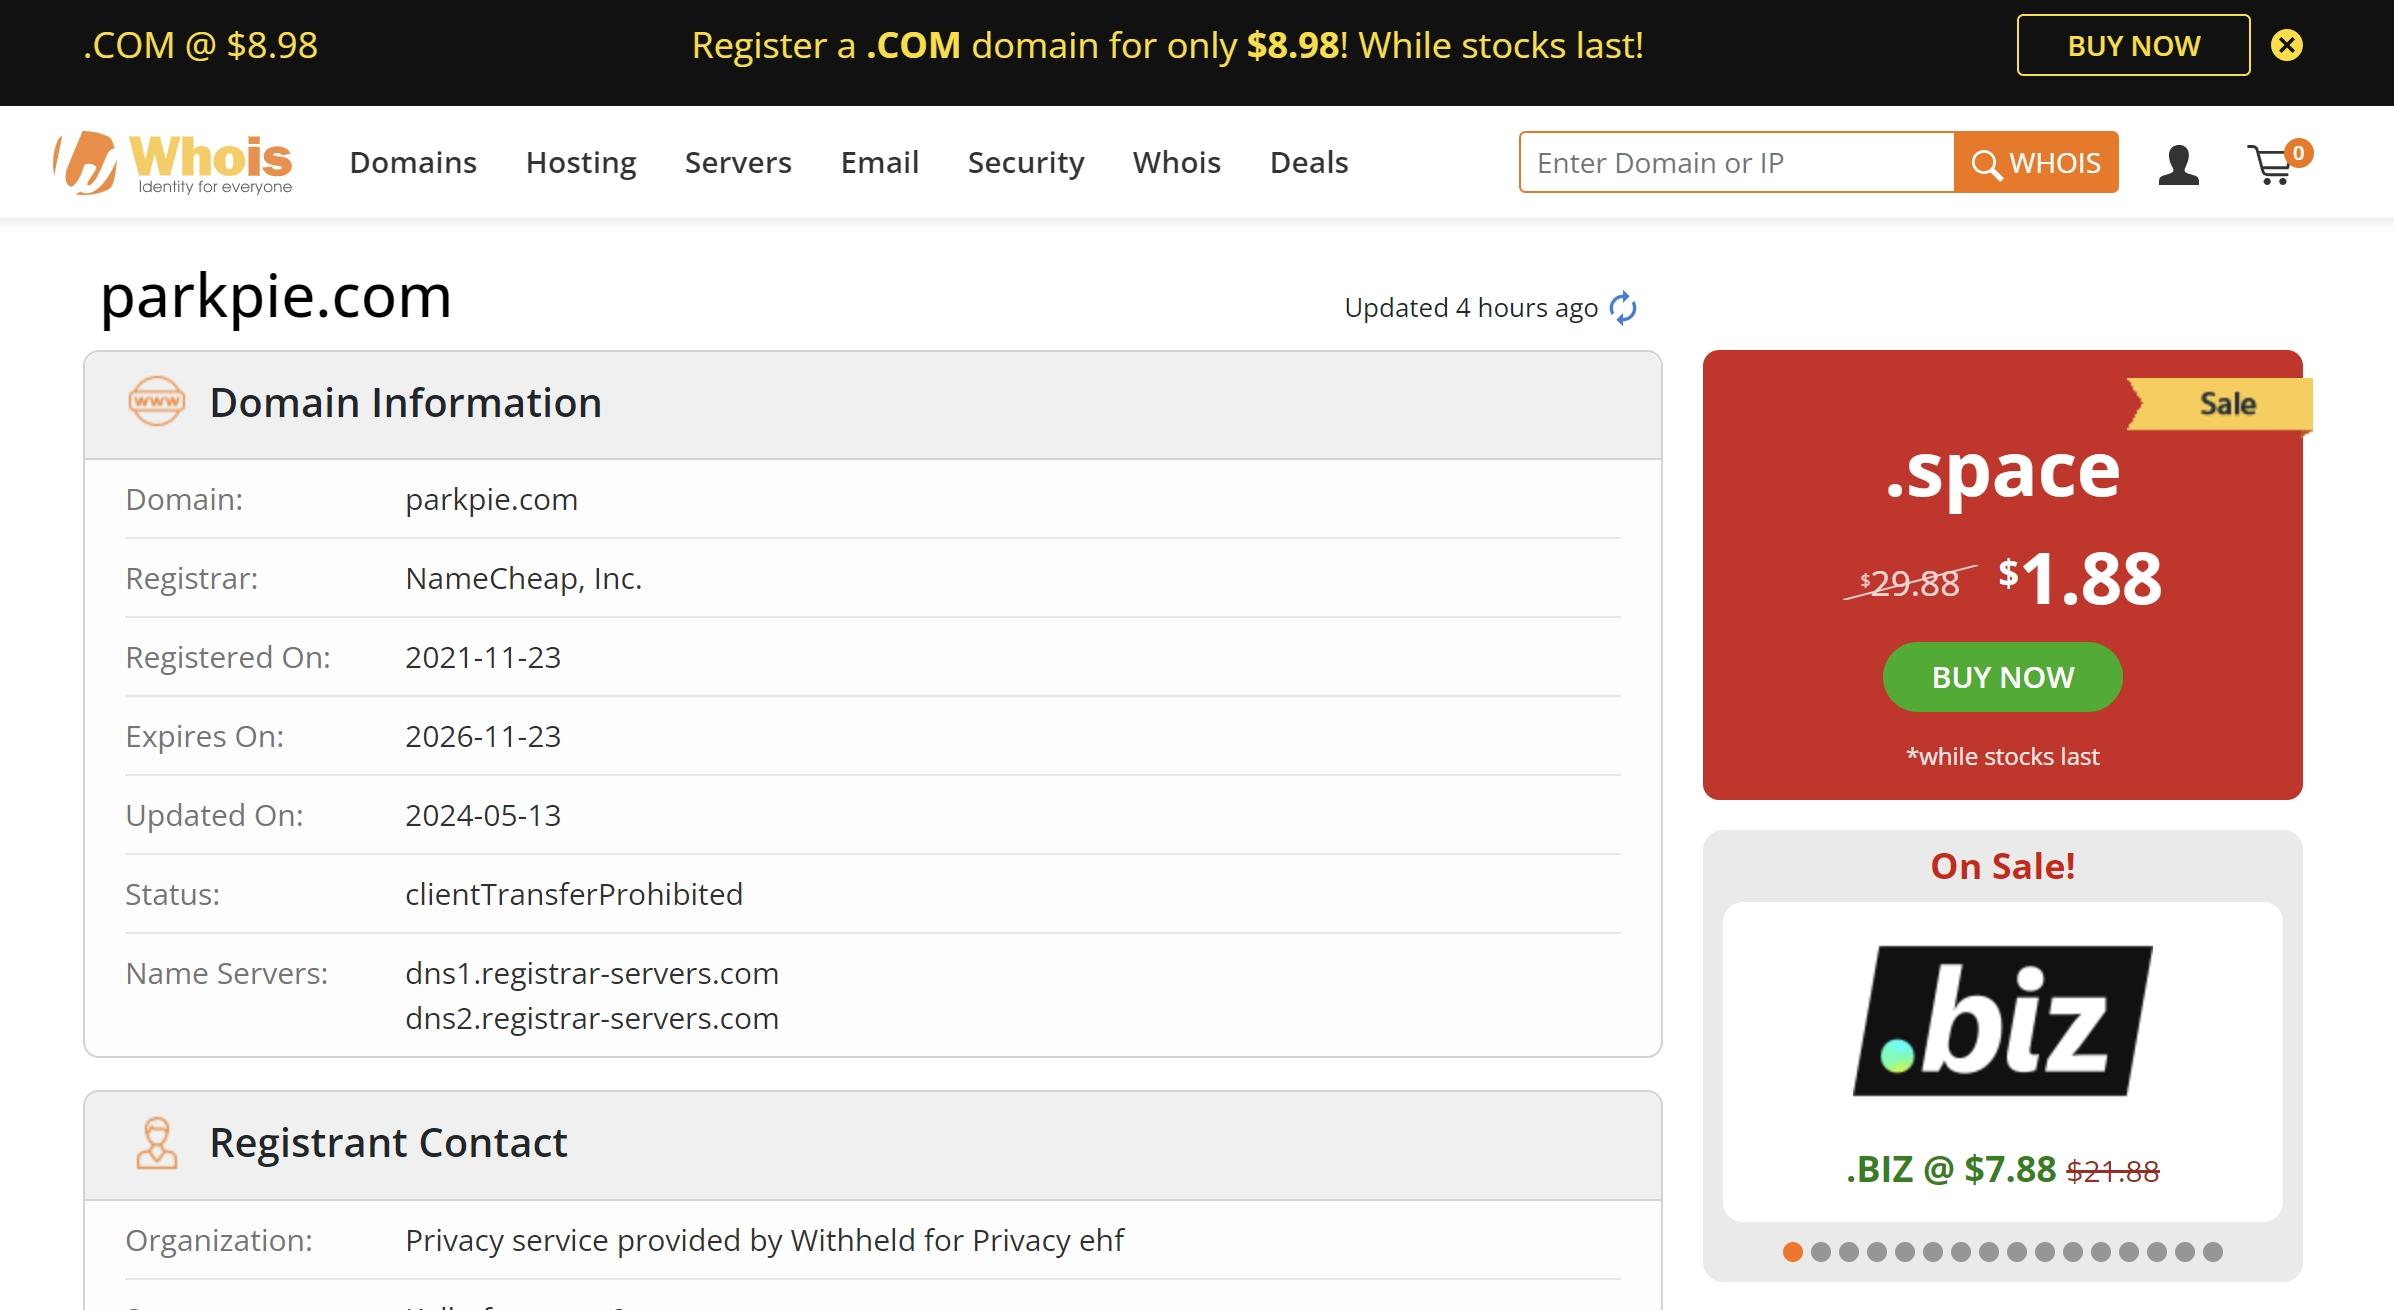Select the first orange carousel dot

click(1792, 1252)
